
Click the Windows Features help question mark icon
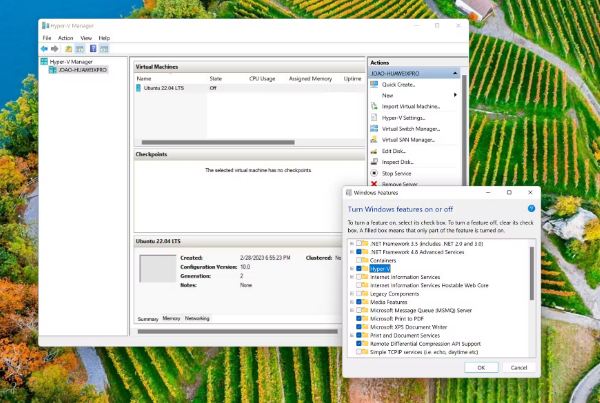531,209
